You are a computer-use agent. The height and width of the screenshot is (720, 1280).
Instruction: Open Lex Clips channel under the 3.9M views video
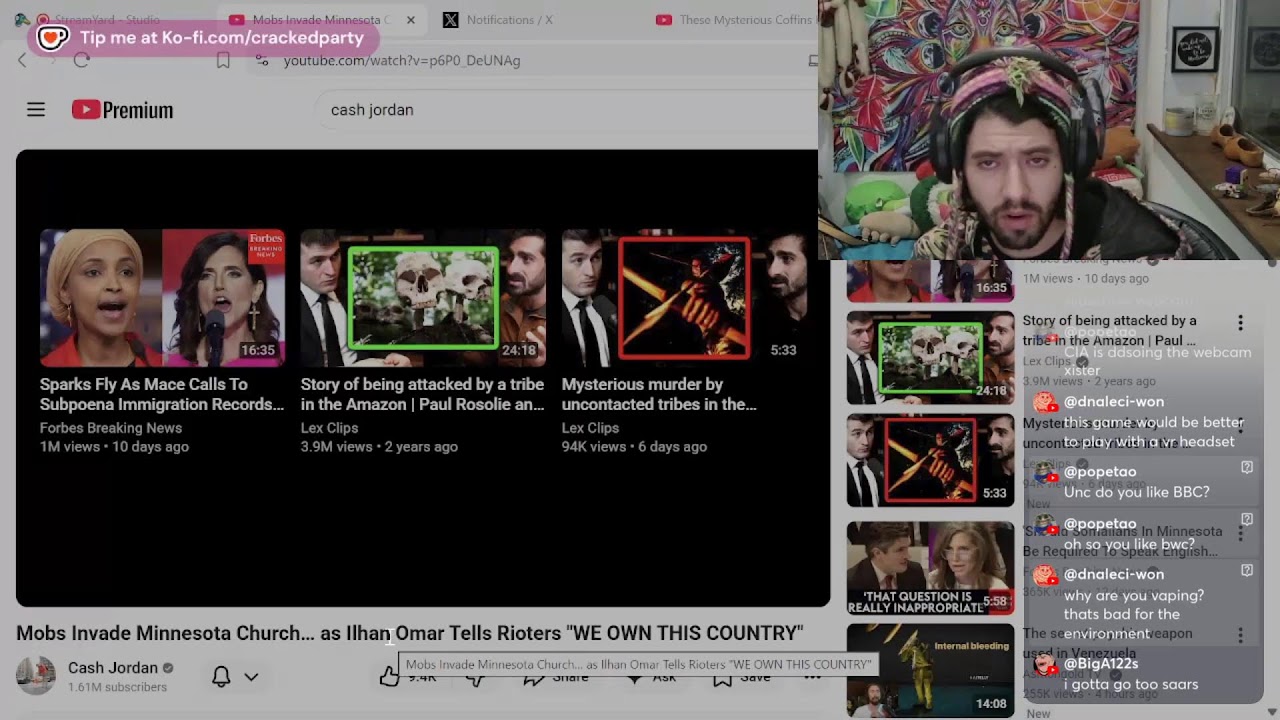click(x=329, y=428)
